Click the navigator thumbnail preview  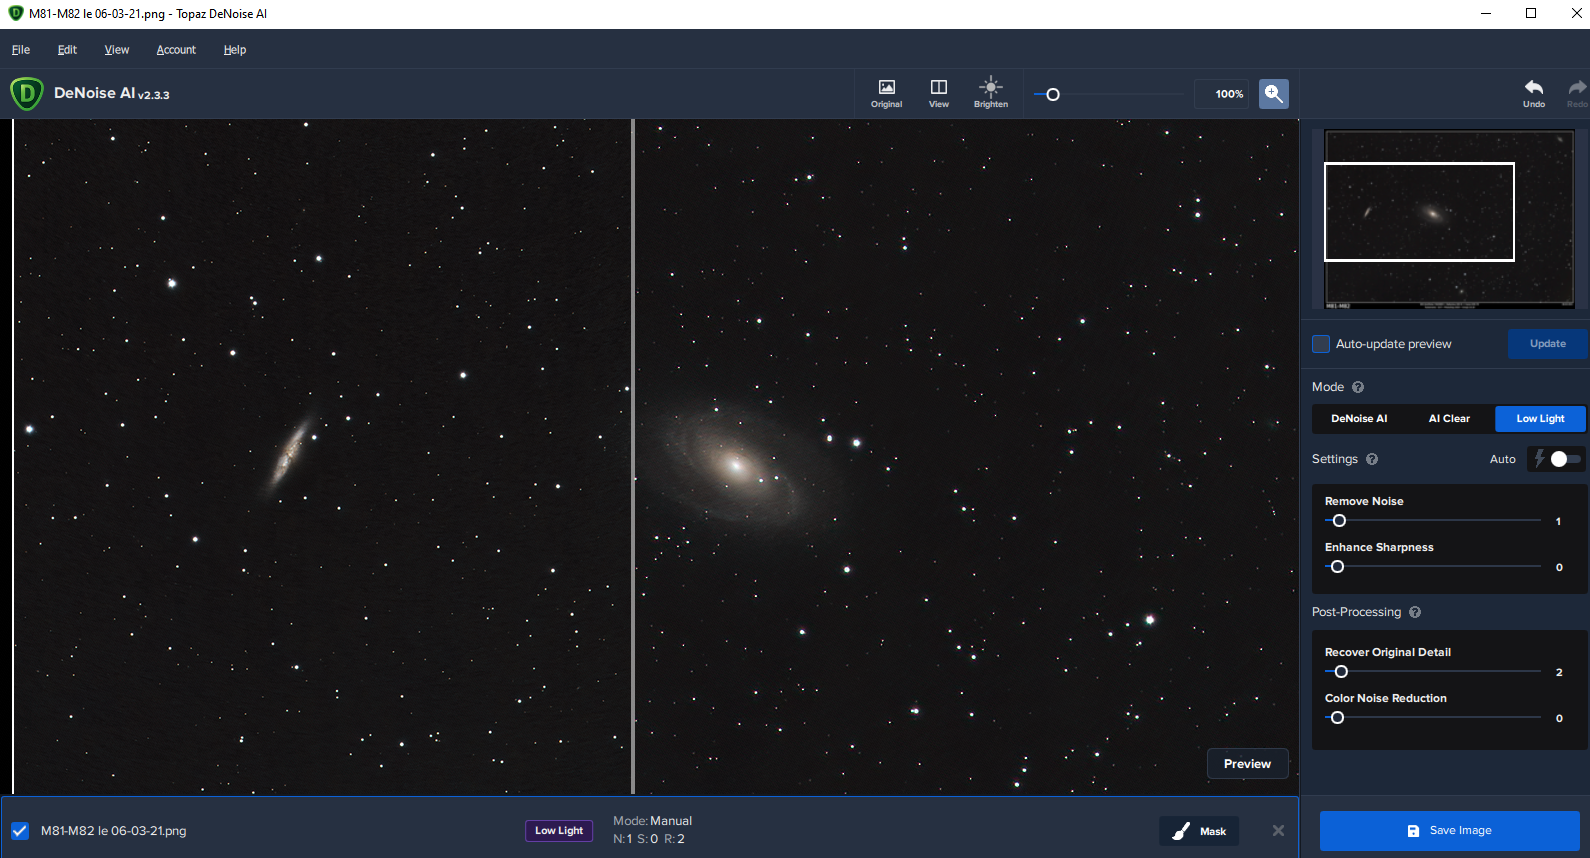[1449, 219]
